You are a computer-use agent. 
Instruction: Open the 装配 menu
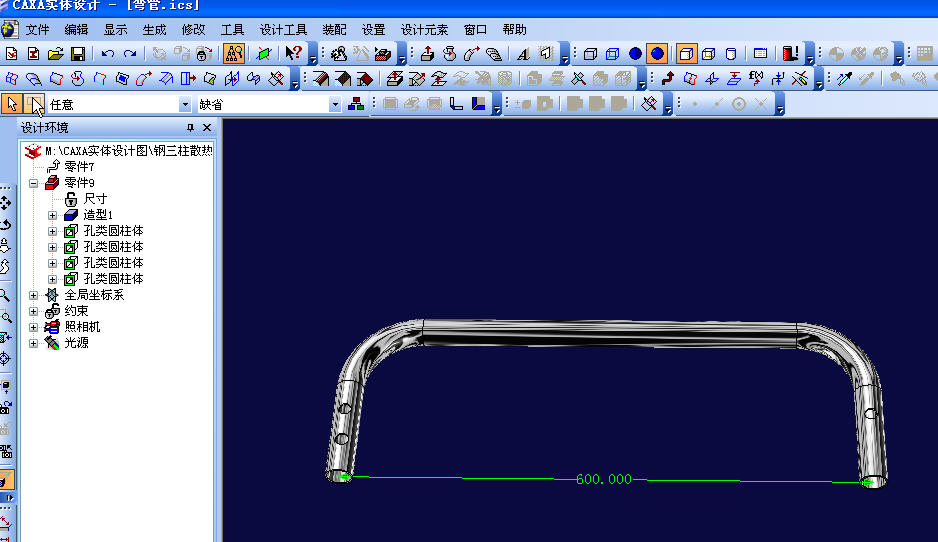click(334, 30)
